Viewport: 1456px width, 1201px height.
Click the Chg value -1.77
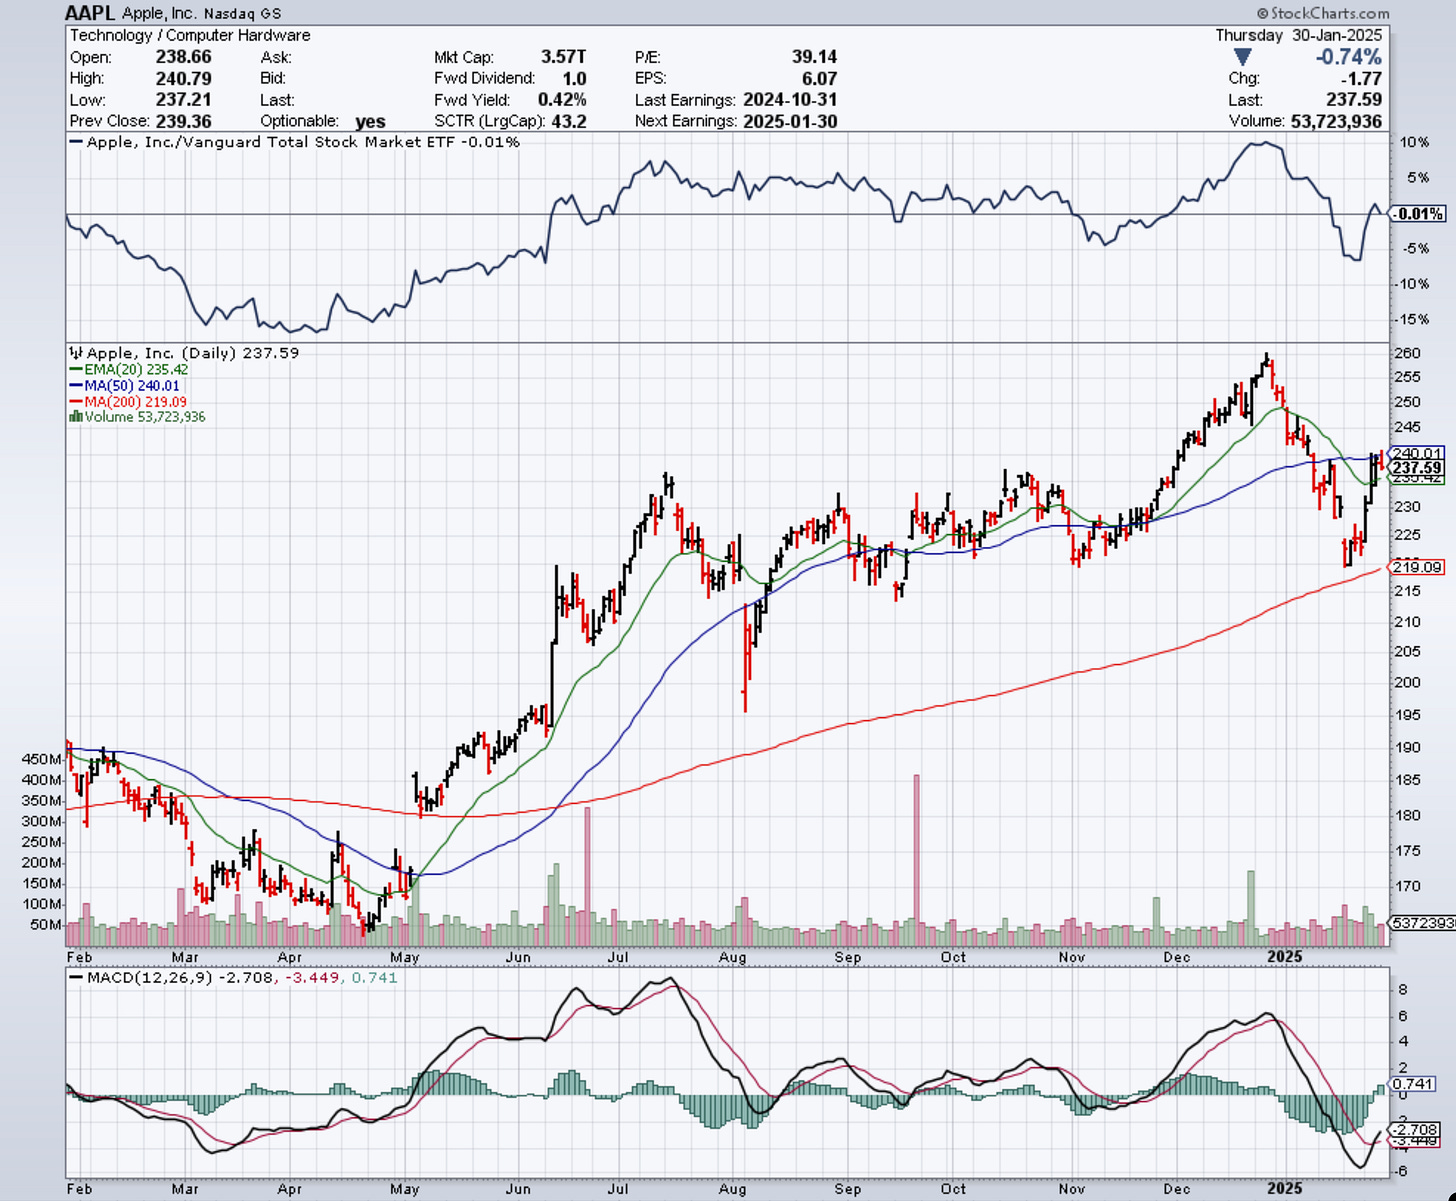point(1361,78)
